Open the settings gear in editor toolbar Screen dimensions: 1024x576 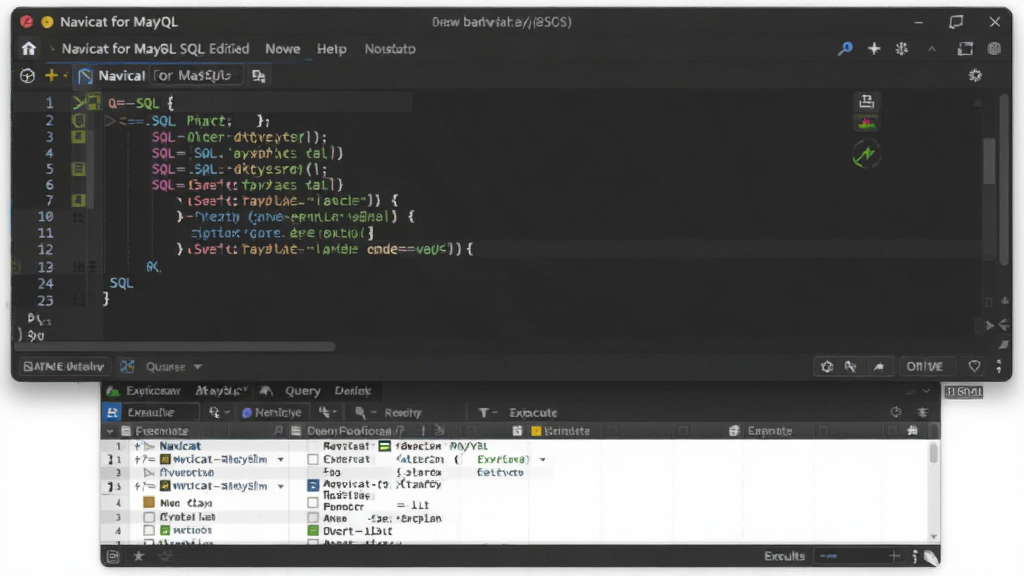point(975,76)
